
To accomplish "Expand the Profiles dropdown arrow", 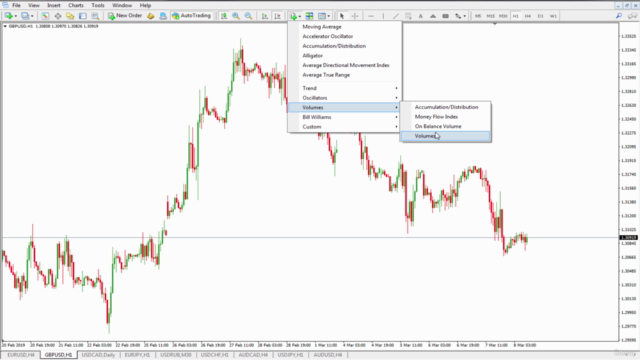I will point(32,16).
